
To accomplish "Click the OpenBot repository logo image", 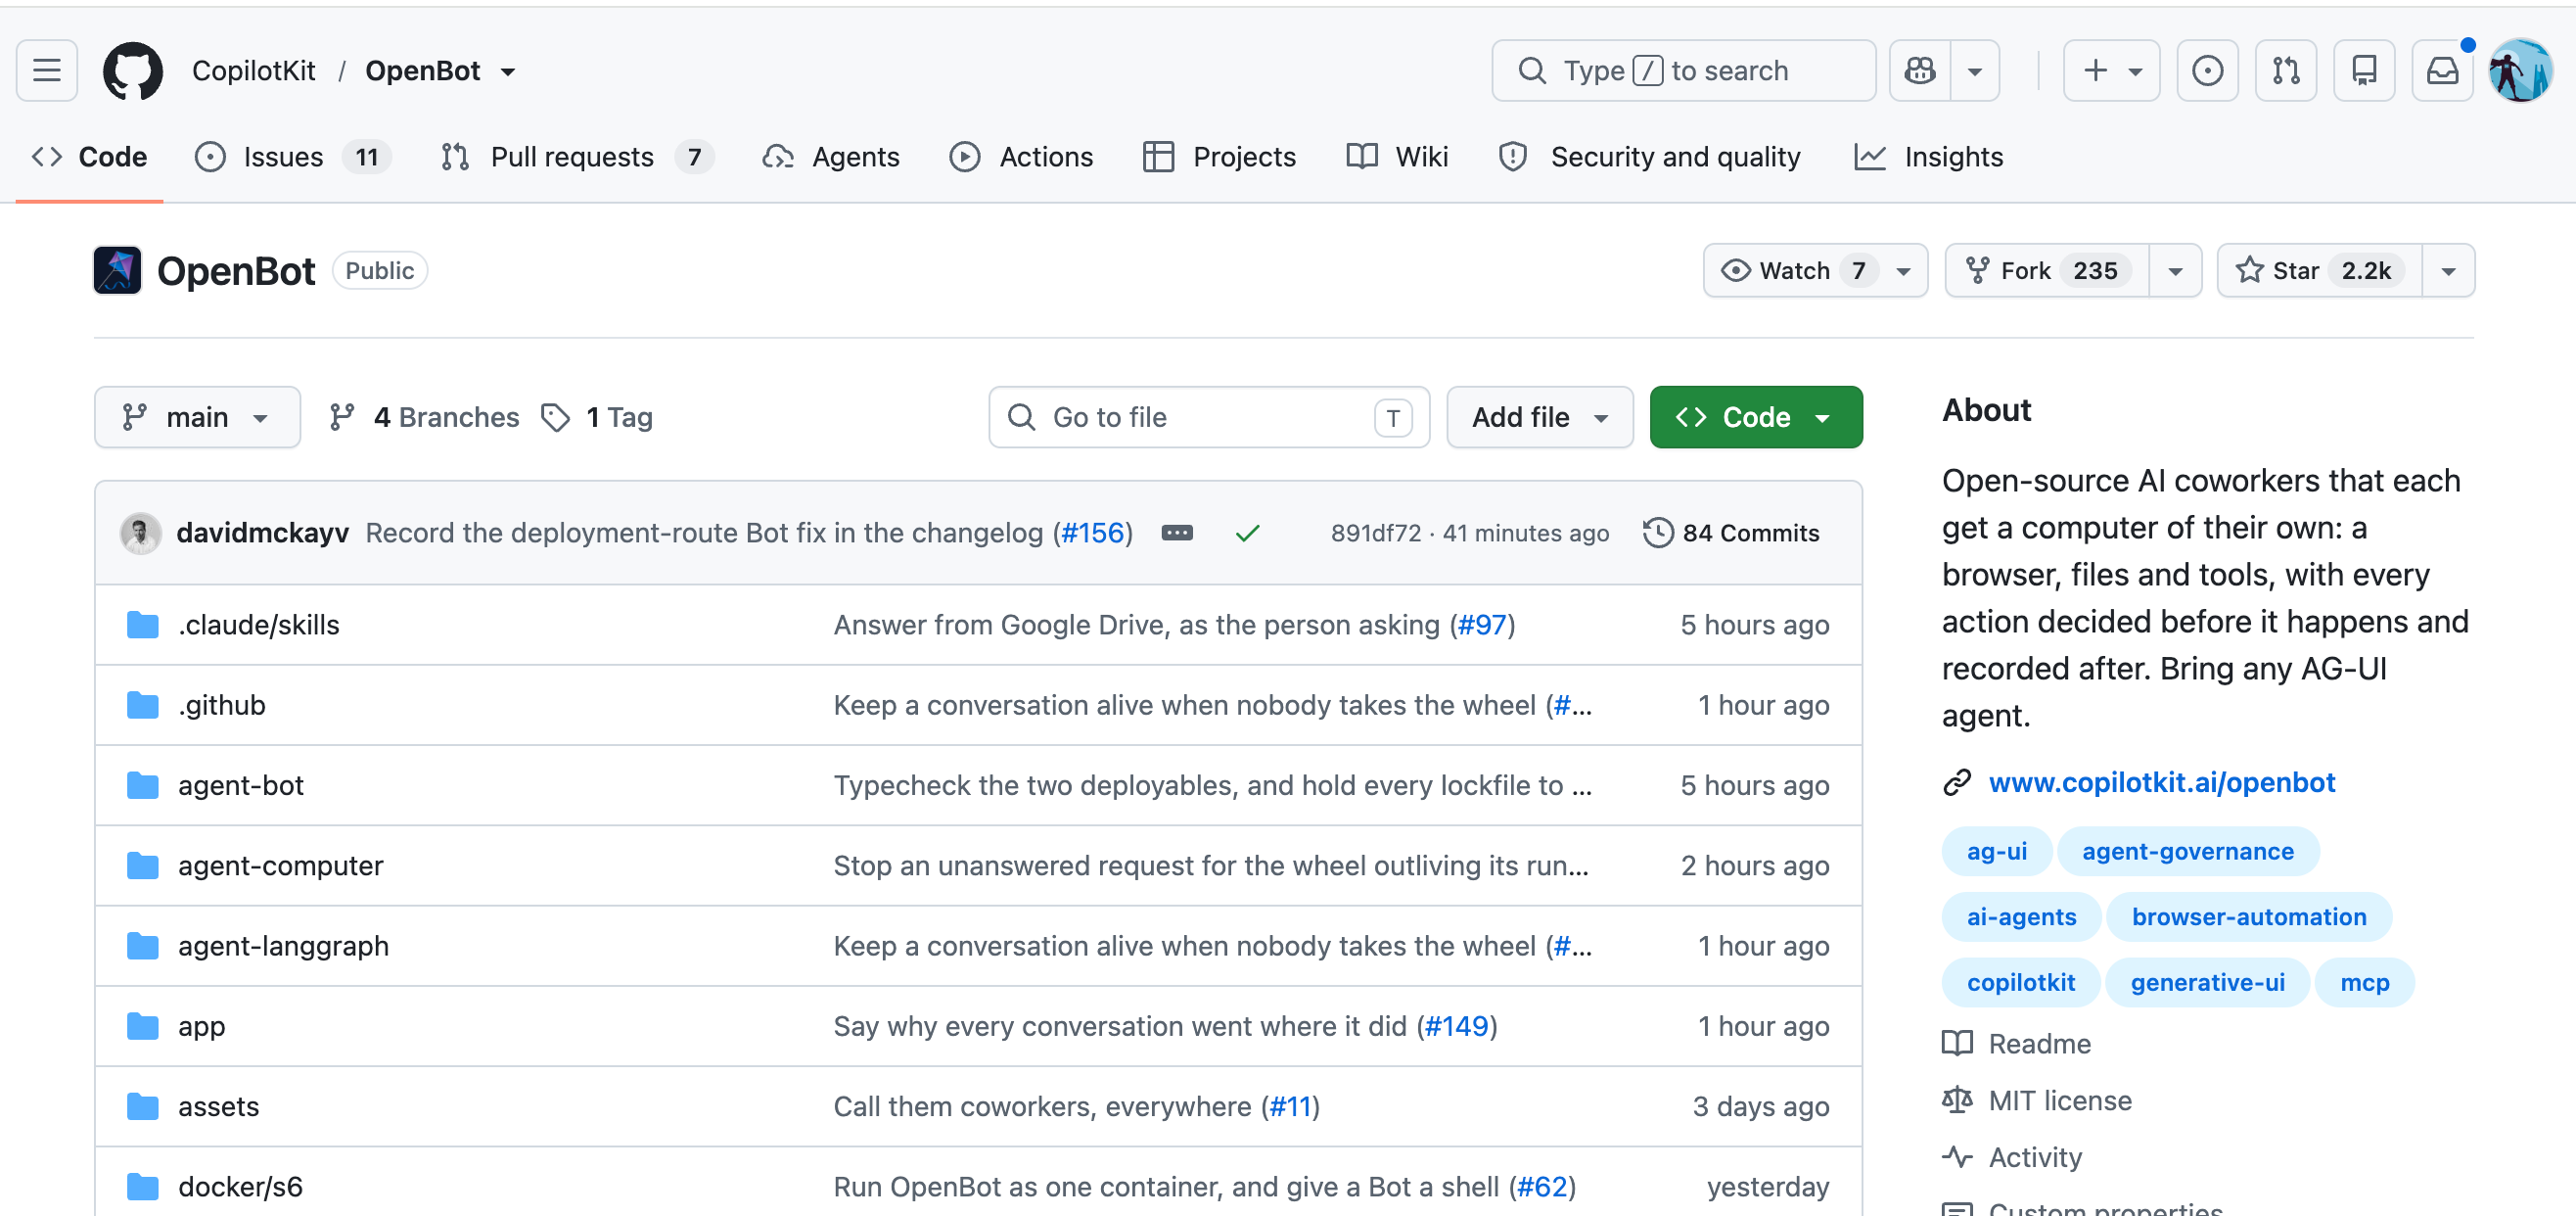I will pyautogui.click(x=117, y=271).
